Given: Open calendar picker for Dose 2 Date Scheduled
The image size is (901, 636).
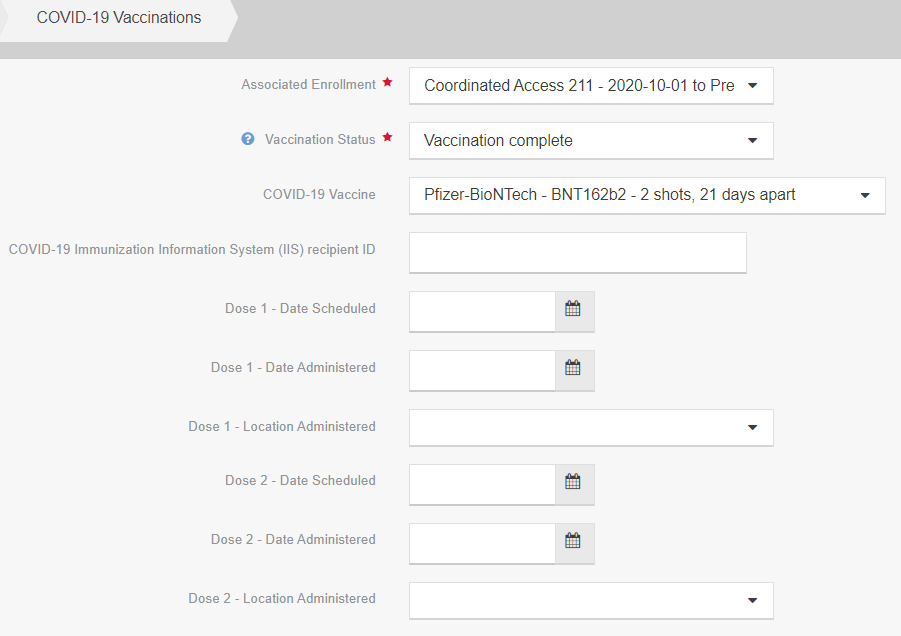Looking at the screenshot, I should point(574,483).
